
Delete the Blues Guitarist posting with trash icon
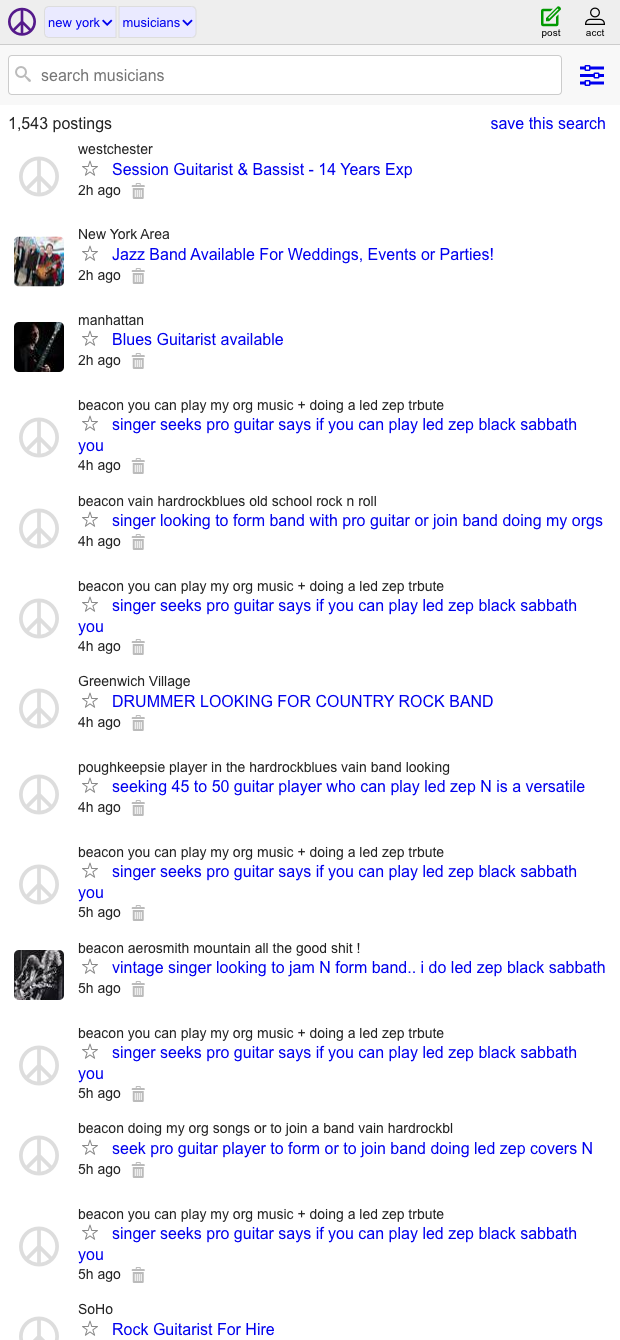(x=137, y=361)
